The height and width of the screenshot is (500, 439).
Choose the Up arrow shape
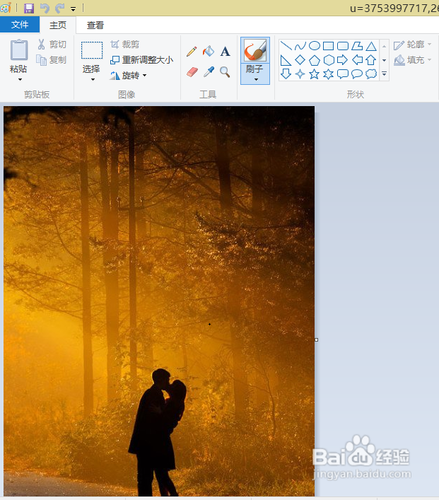click(x=371, y=60)
